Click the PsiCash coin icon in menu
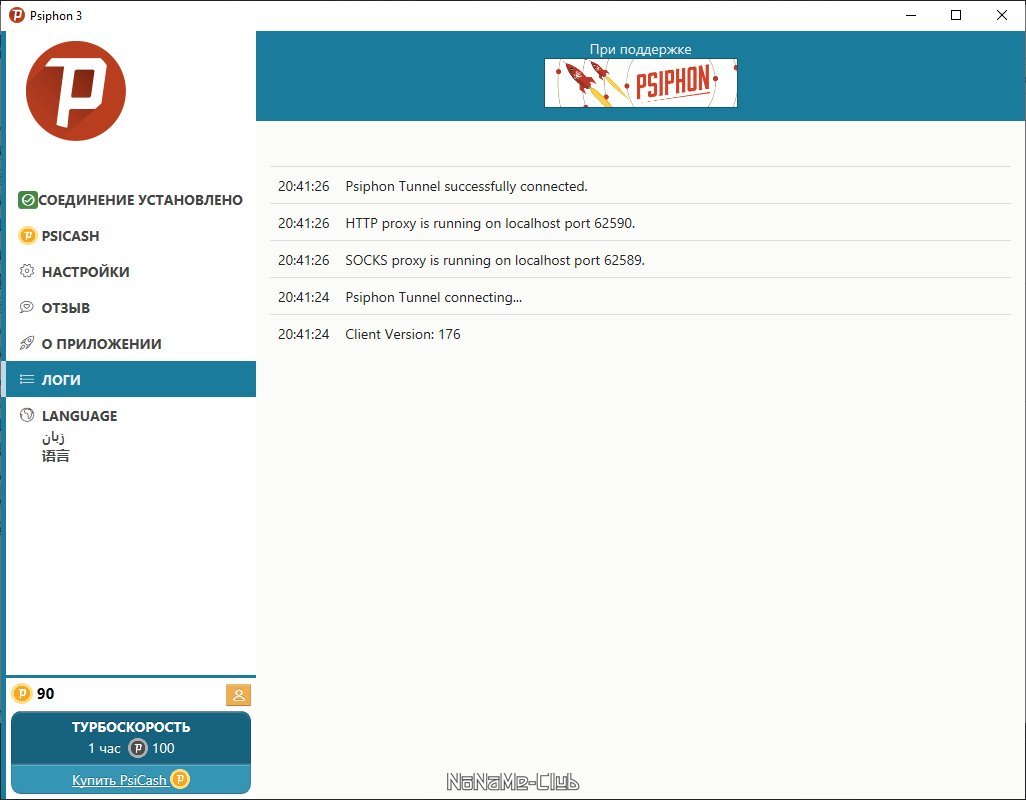 pos(27,235)
